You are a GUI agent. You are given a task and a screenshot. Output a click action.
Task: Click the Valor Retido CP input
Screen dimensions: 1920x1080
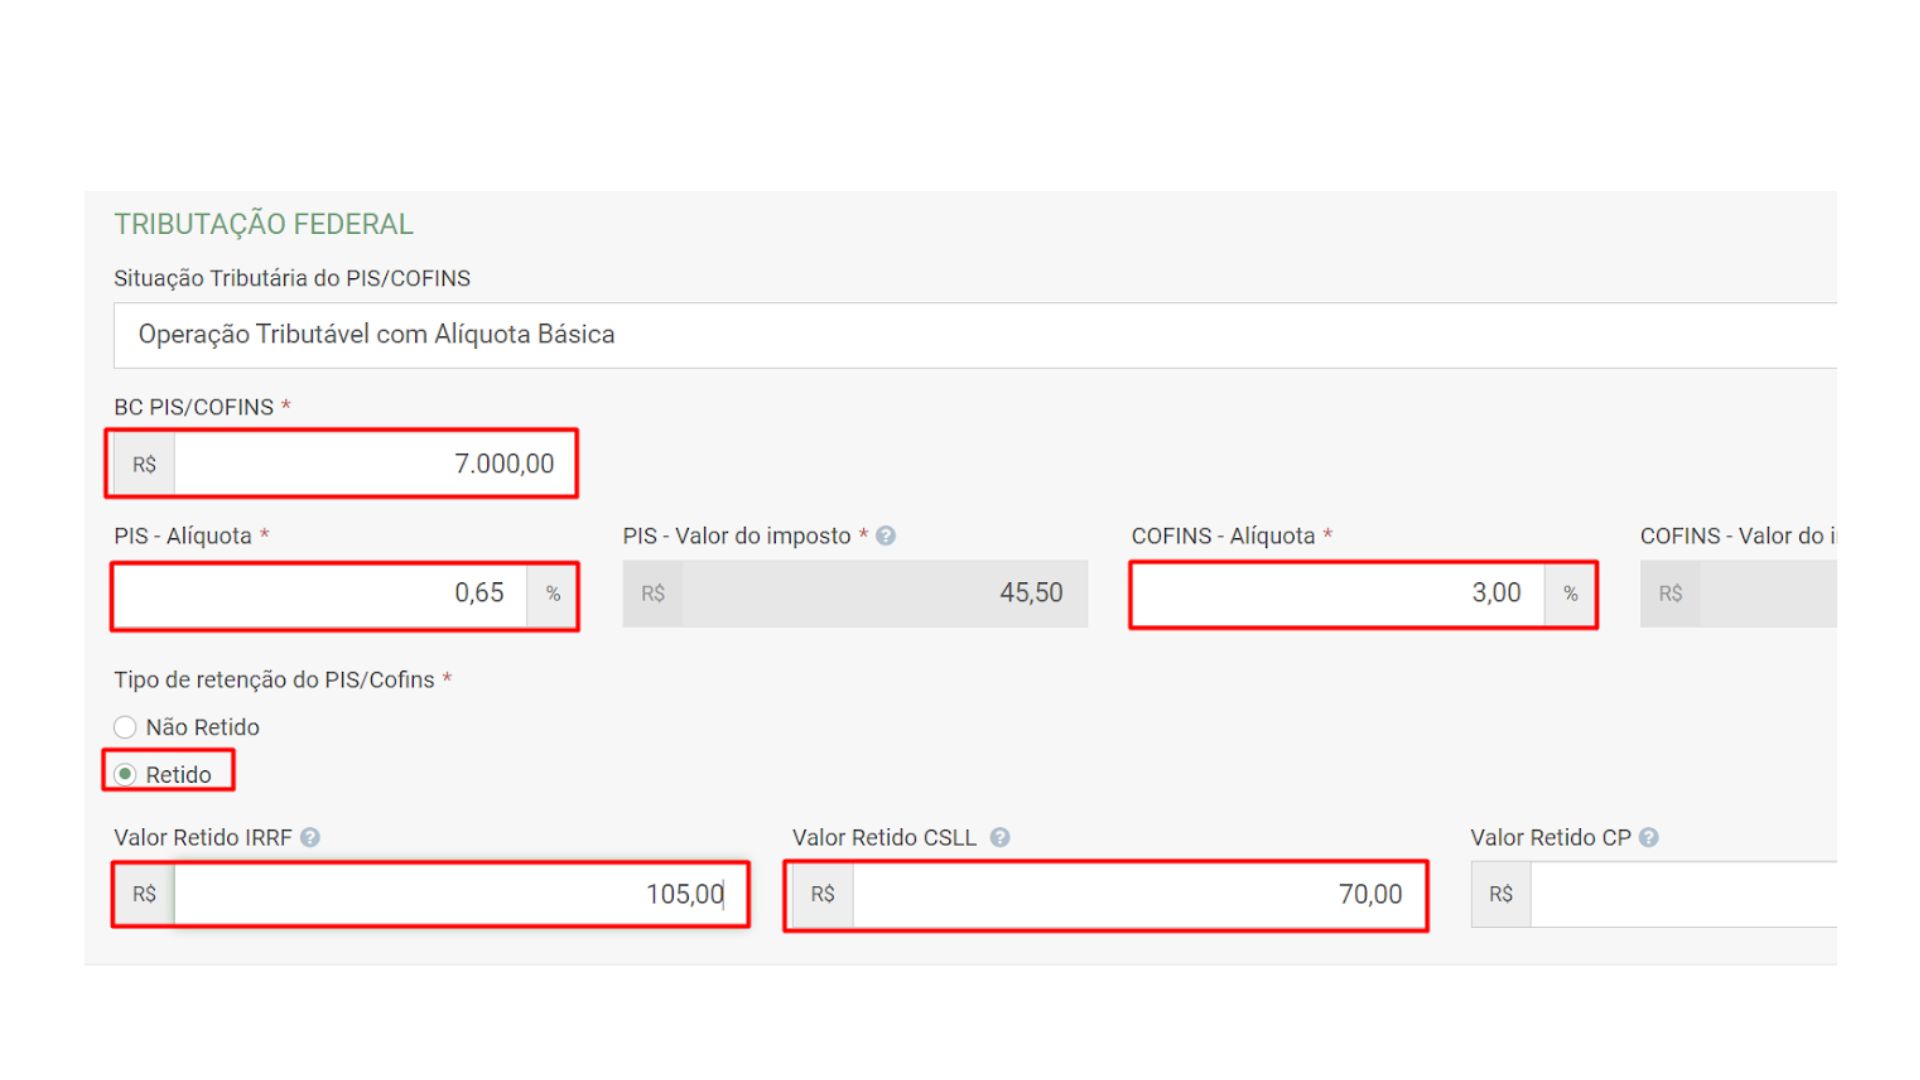(x=1685, y=894)
